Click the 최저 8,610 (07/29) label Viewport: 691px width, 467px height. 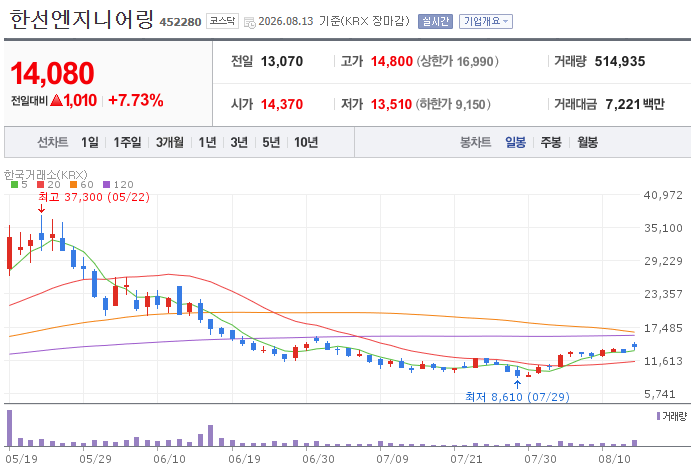pyautogui.click(x=517, y=397)
